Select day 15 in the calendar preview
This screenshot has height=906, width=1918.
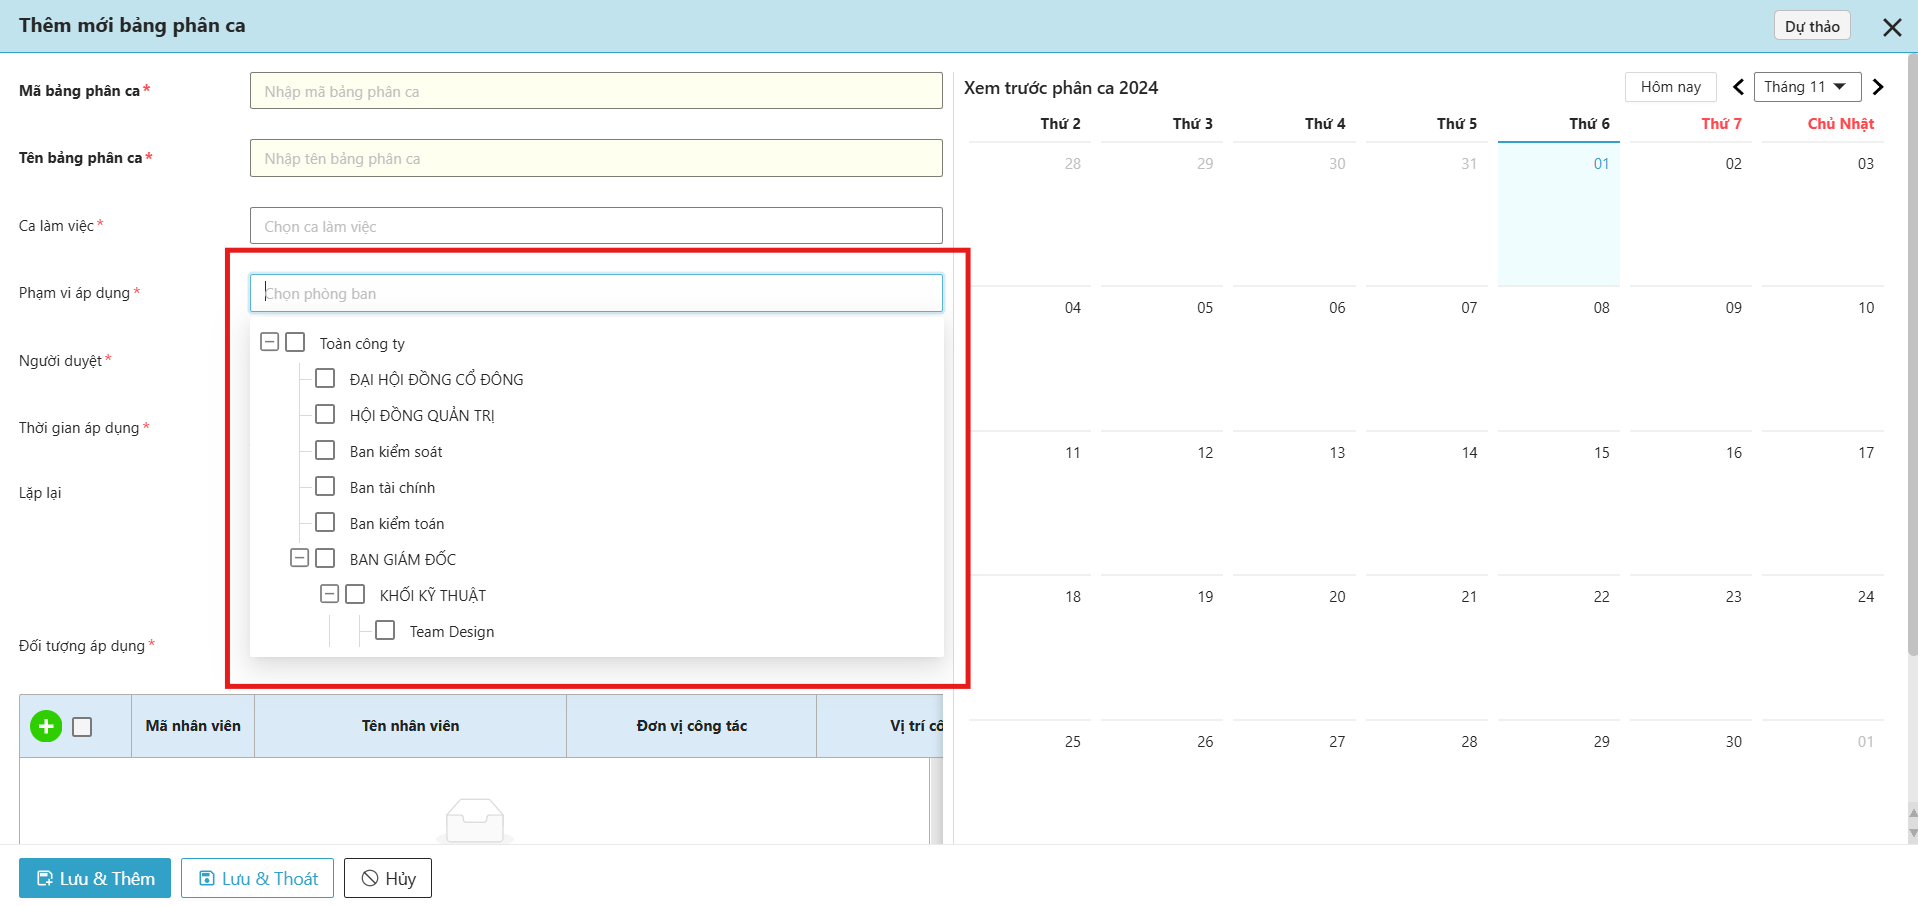coord(1601,453)
